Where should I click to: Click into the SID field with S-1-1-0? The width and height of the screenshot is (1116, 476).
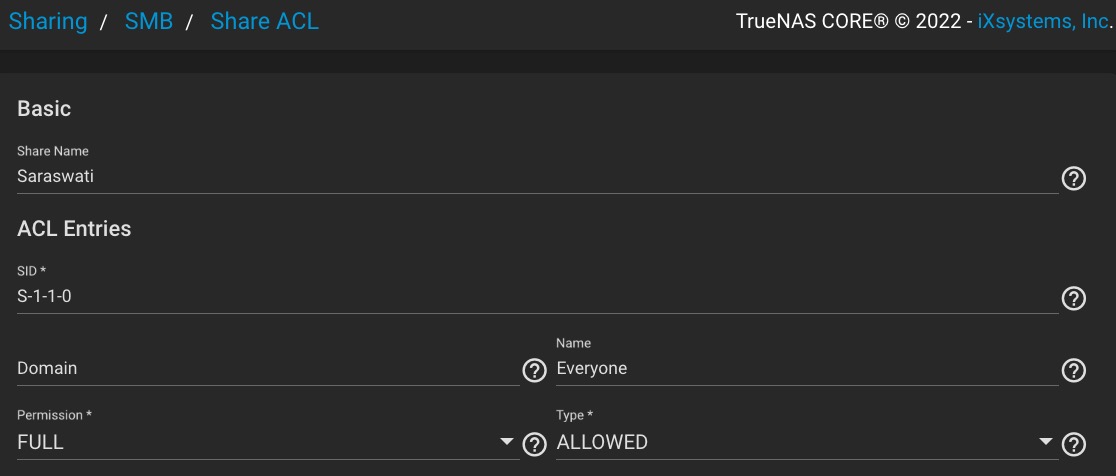[x=537, y=297]
